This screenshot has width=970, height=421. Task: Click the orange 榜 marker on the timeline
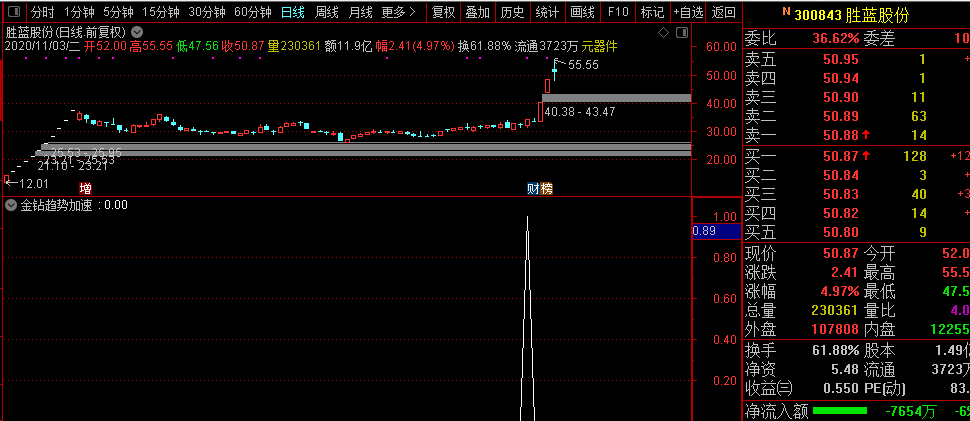(x=547, y=189)
